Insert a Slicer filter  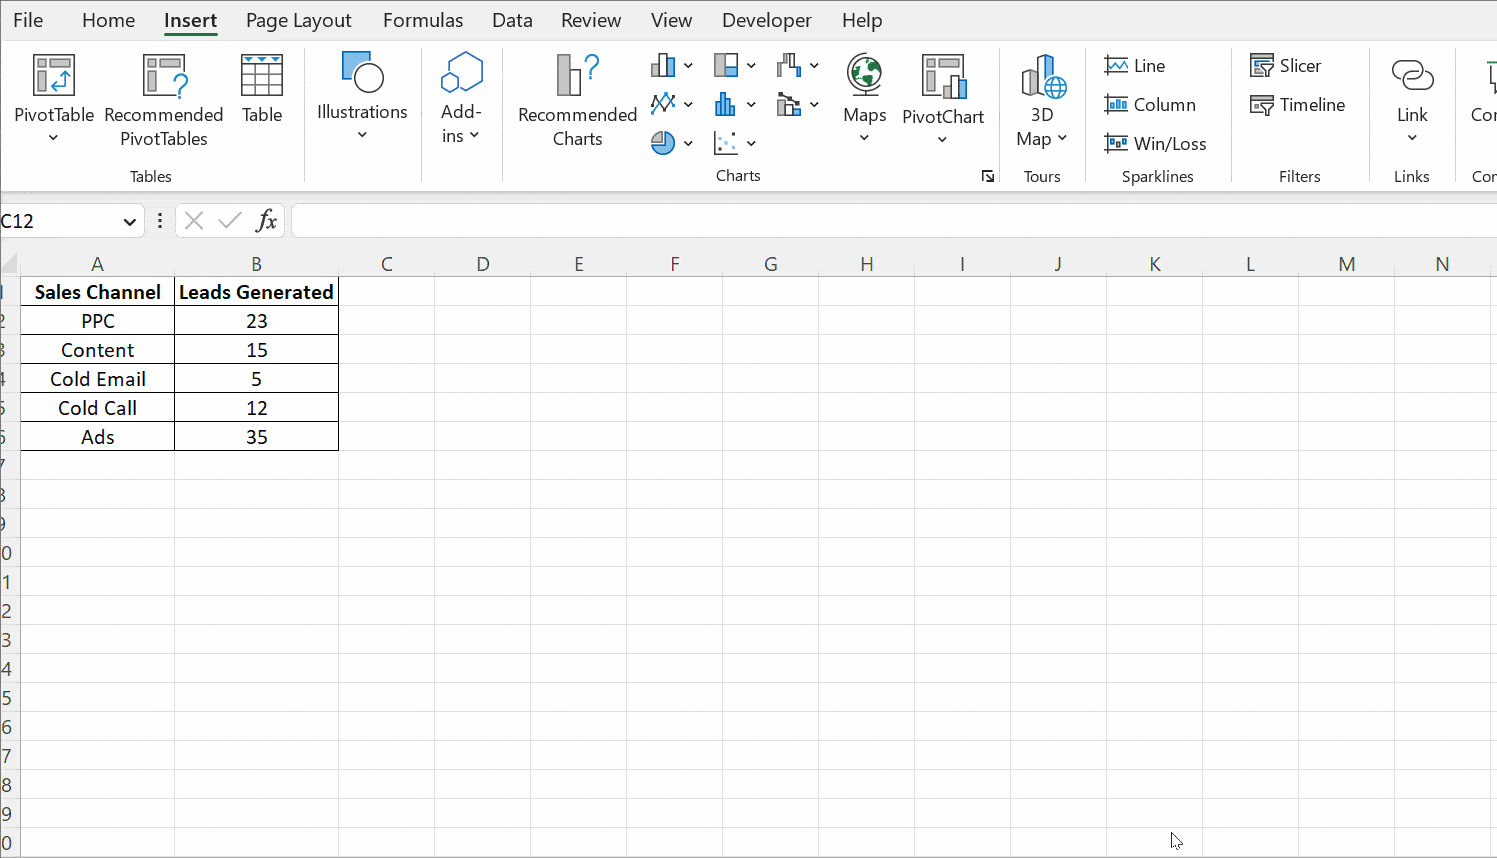[1286, 65]
